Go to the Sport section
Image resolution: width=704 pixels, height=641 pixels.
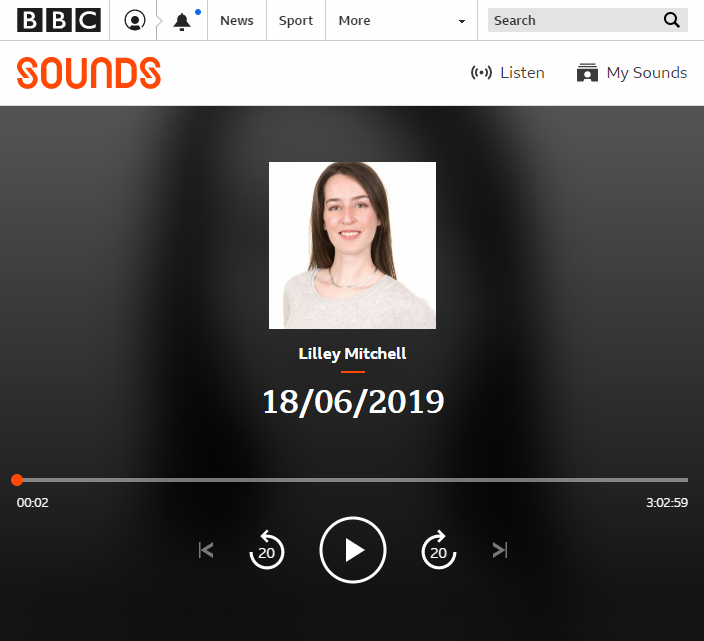[x=295, y=20]
